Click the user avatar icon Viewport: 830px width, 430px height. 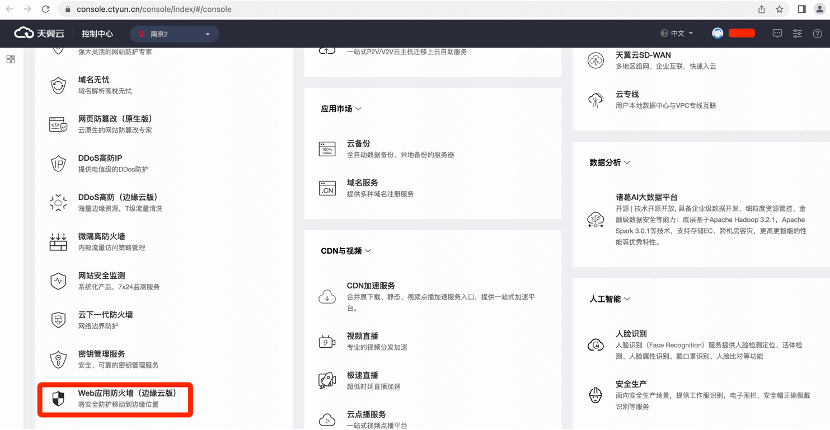click(717, 33)
